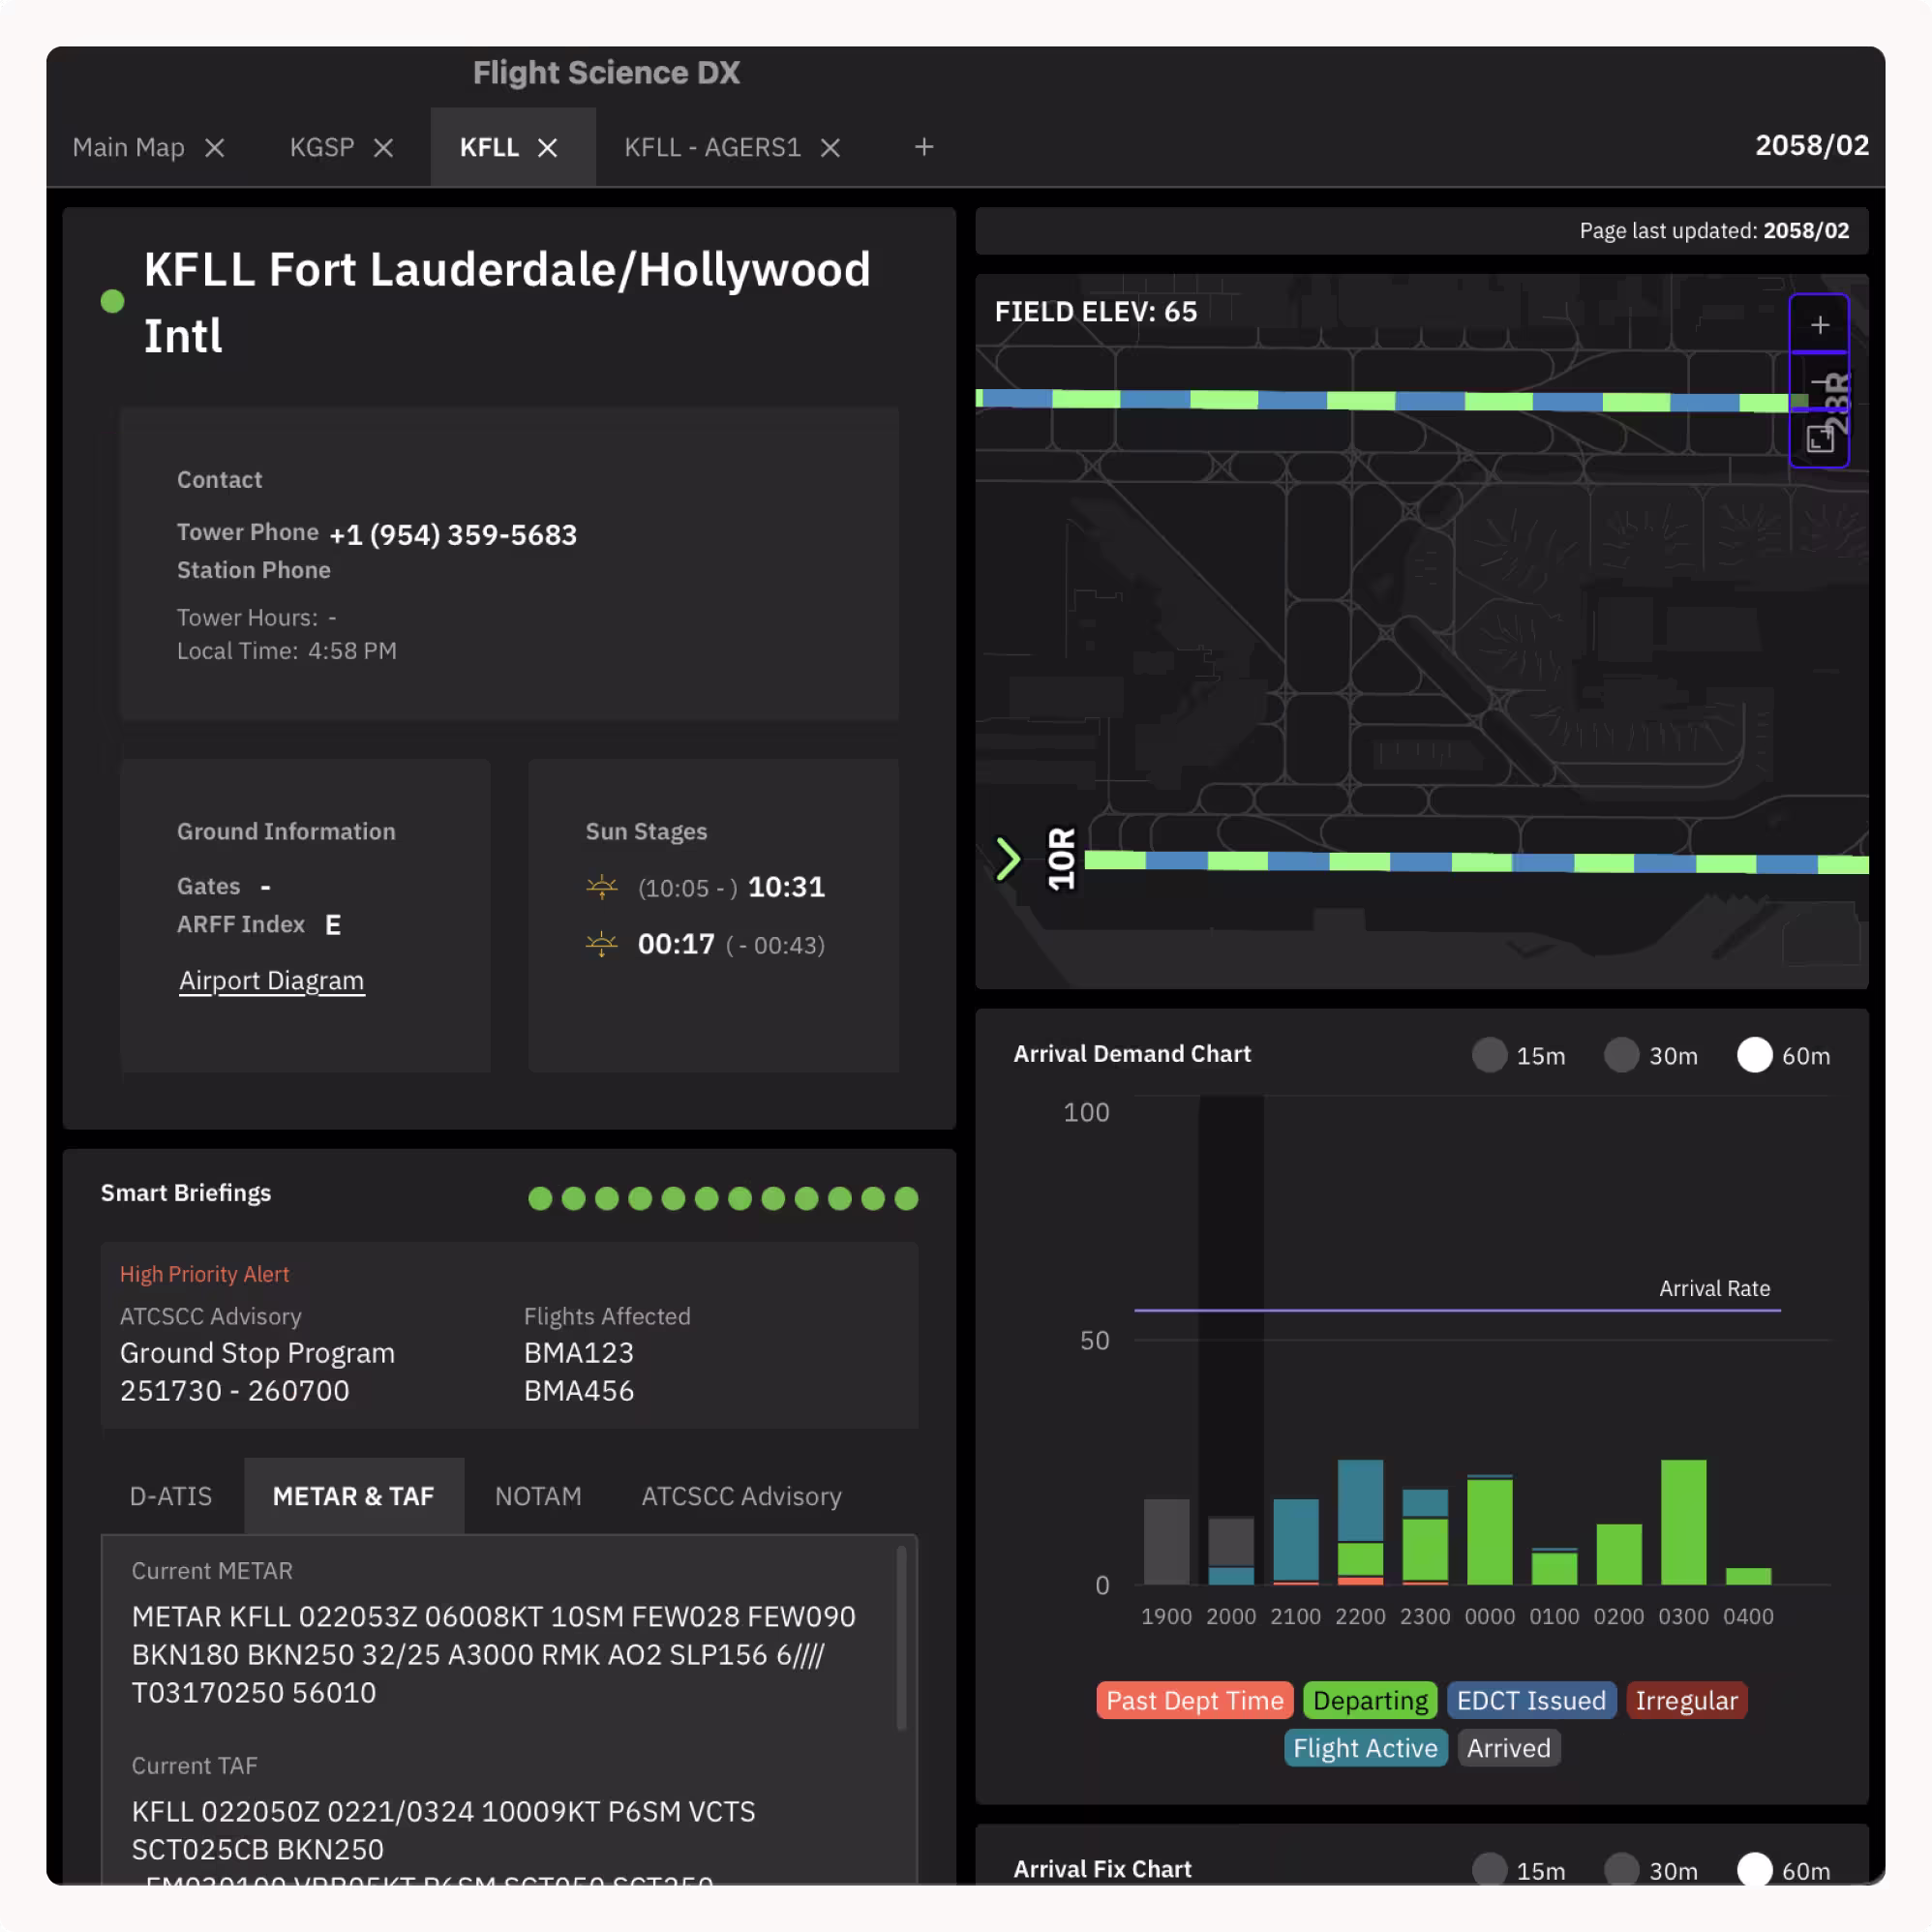Viewport: 1932px width, 1932px height.
Task: Click the 2200 arrival demand bar
Action: pos(1360,1522)
